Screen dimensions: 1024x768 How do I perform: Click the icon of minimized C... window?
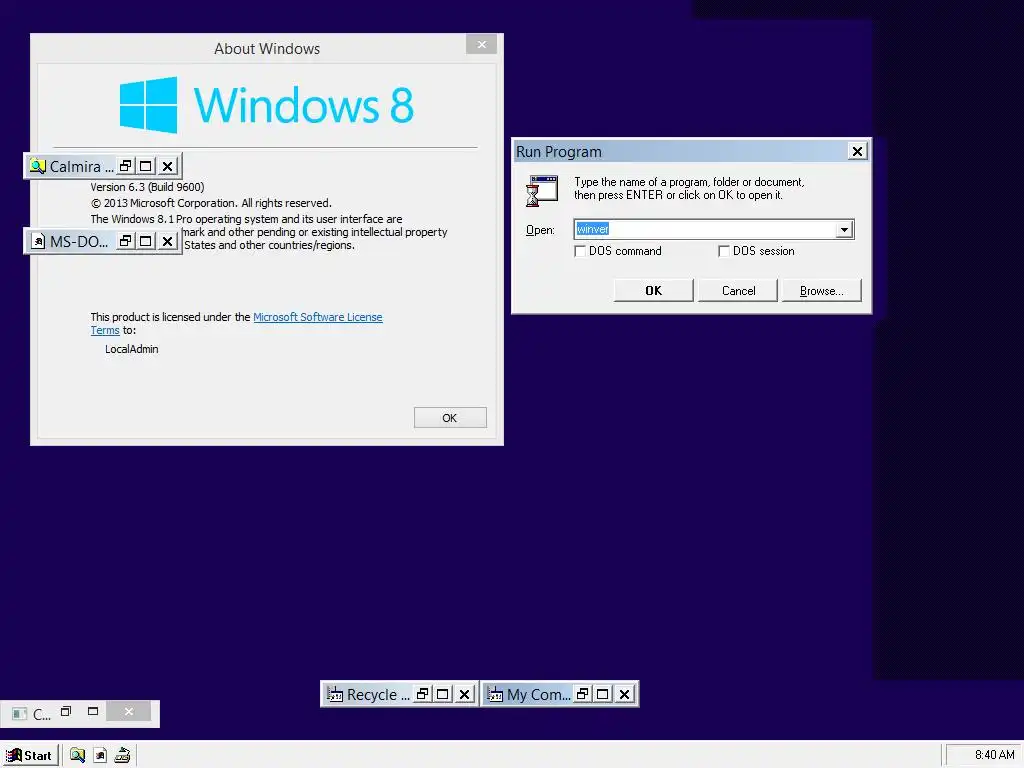tap(20, 714)
